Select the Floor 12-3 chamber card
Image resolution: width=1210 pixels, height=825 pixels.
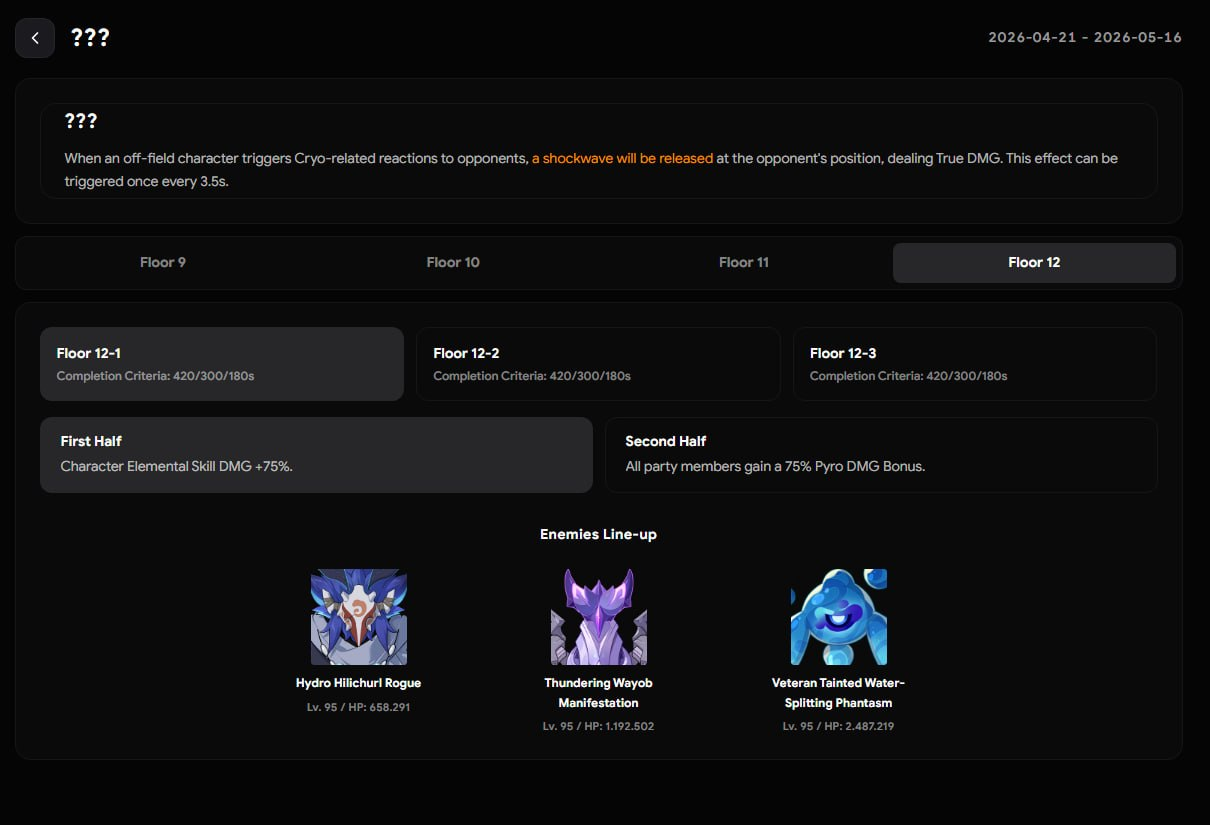point(975,364)
